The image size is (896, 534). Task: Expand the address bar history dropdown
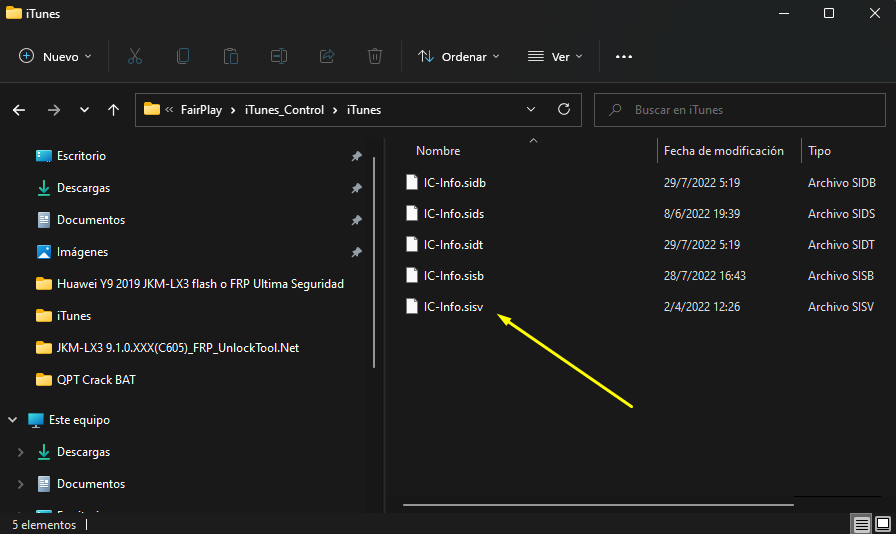(531, 109)
